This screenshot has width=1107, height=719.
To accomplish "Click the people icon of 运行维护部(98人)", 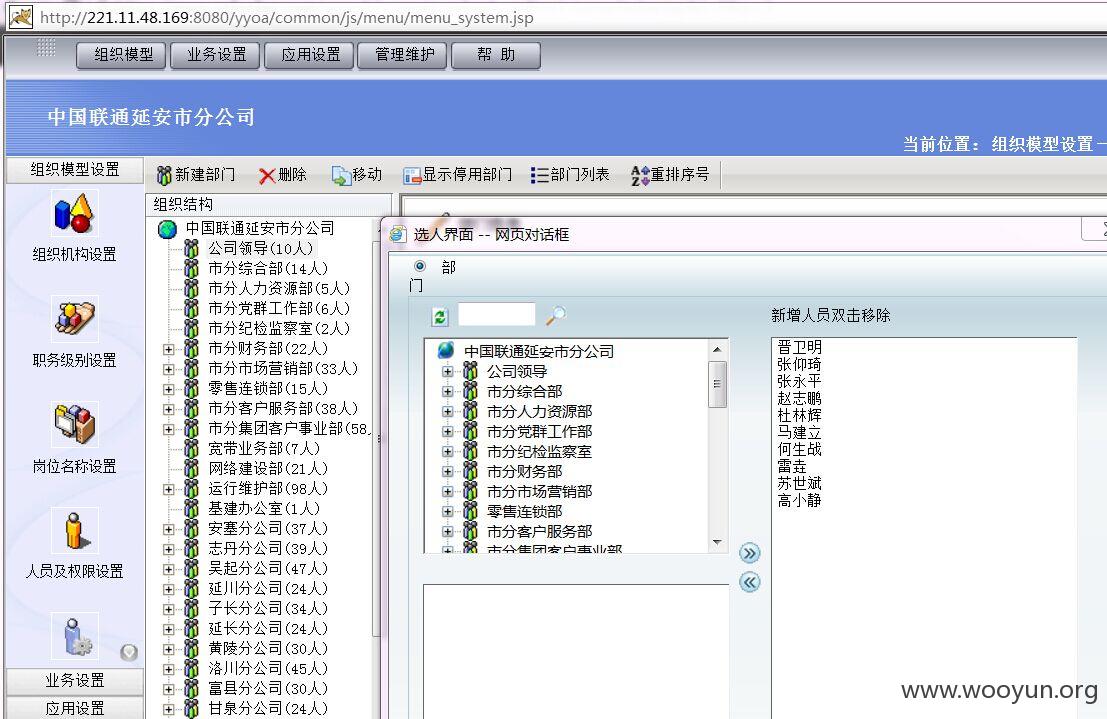I will click(x=191, y=489).
